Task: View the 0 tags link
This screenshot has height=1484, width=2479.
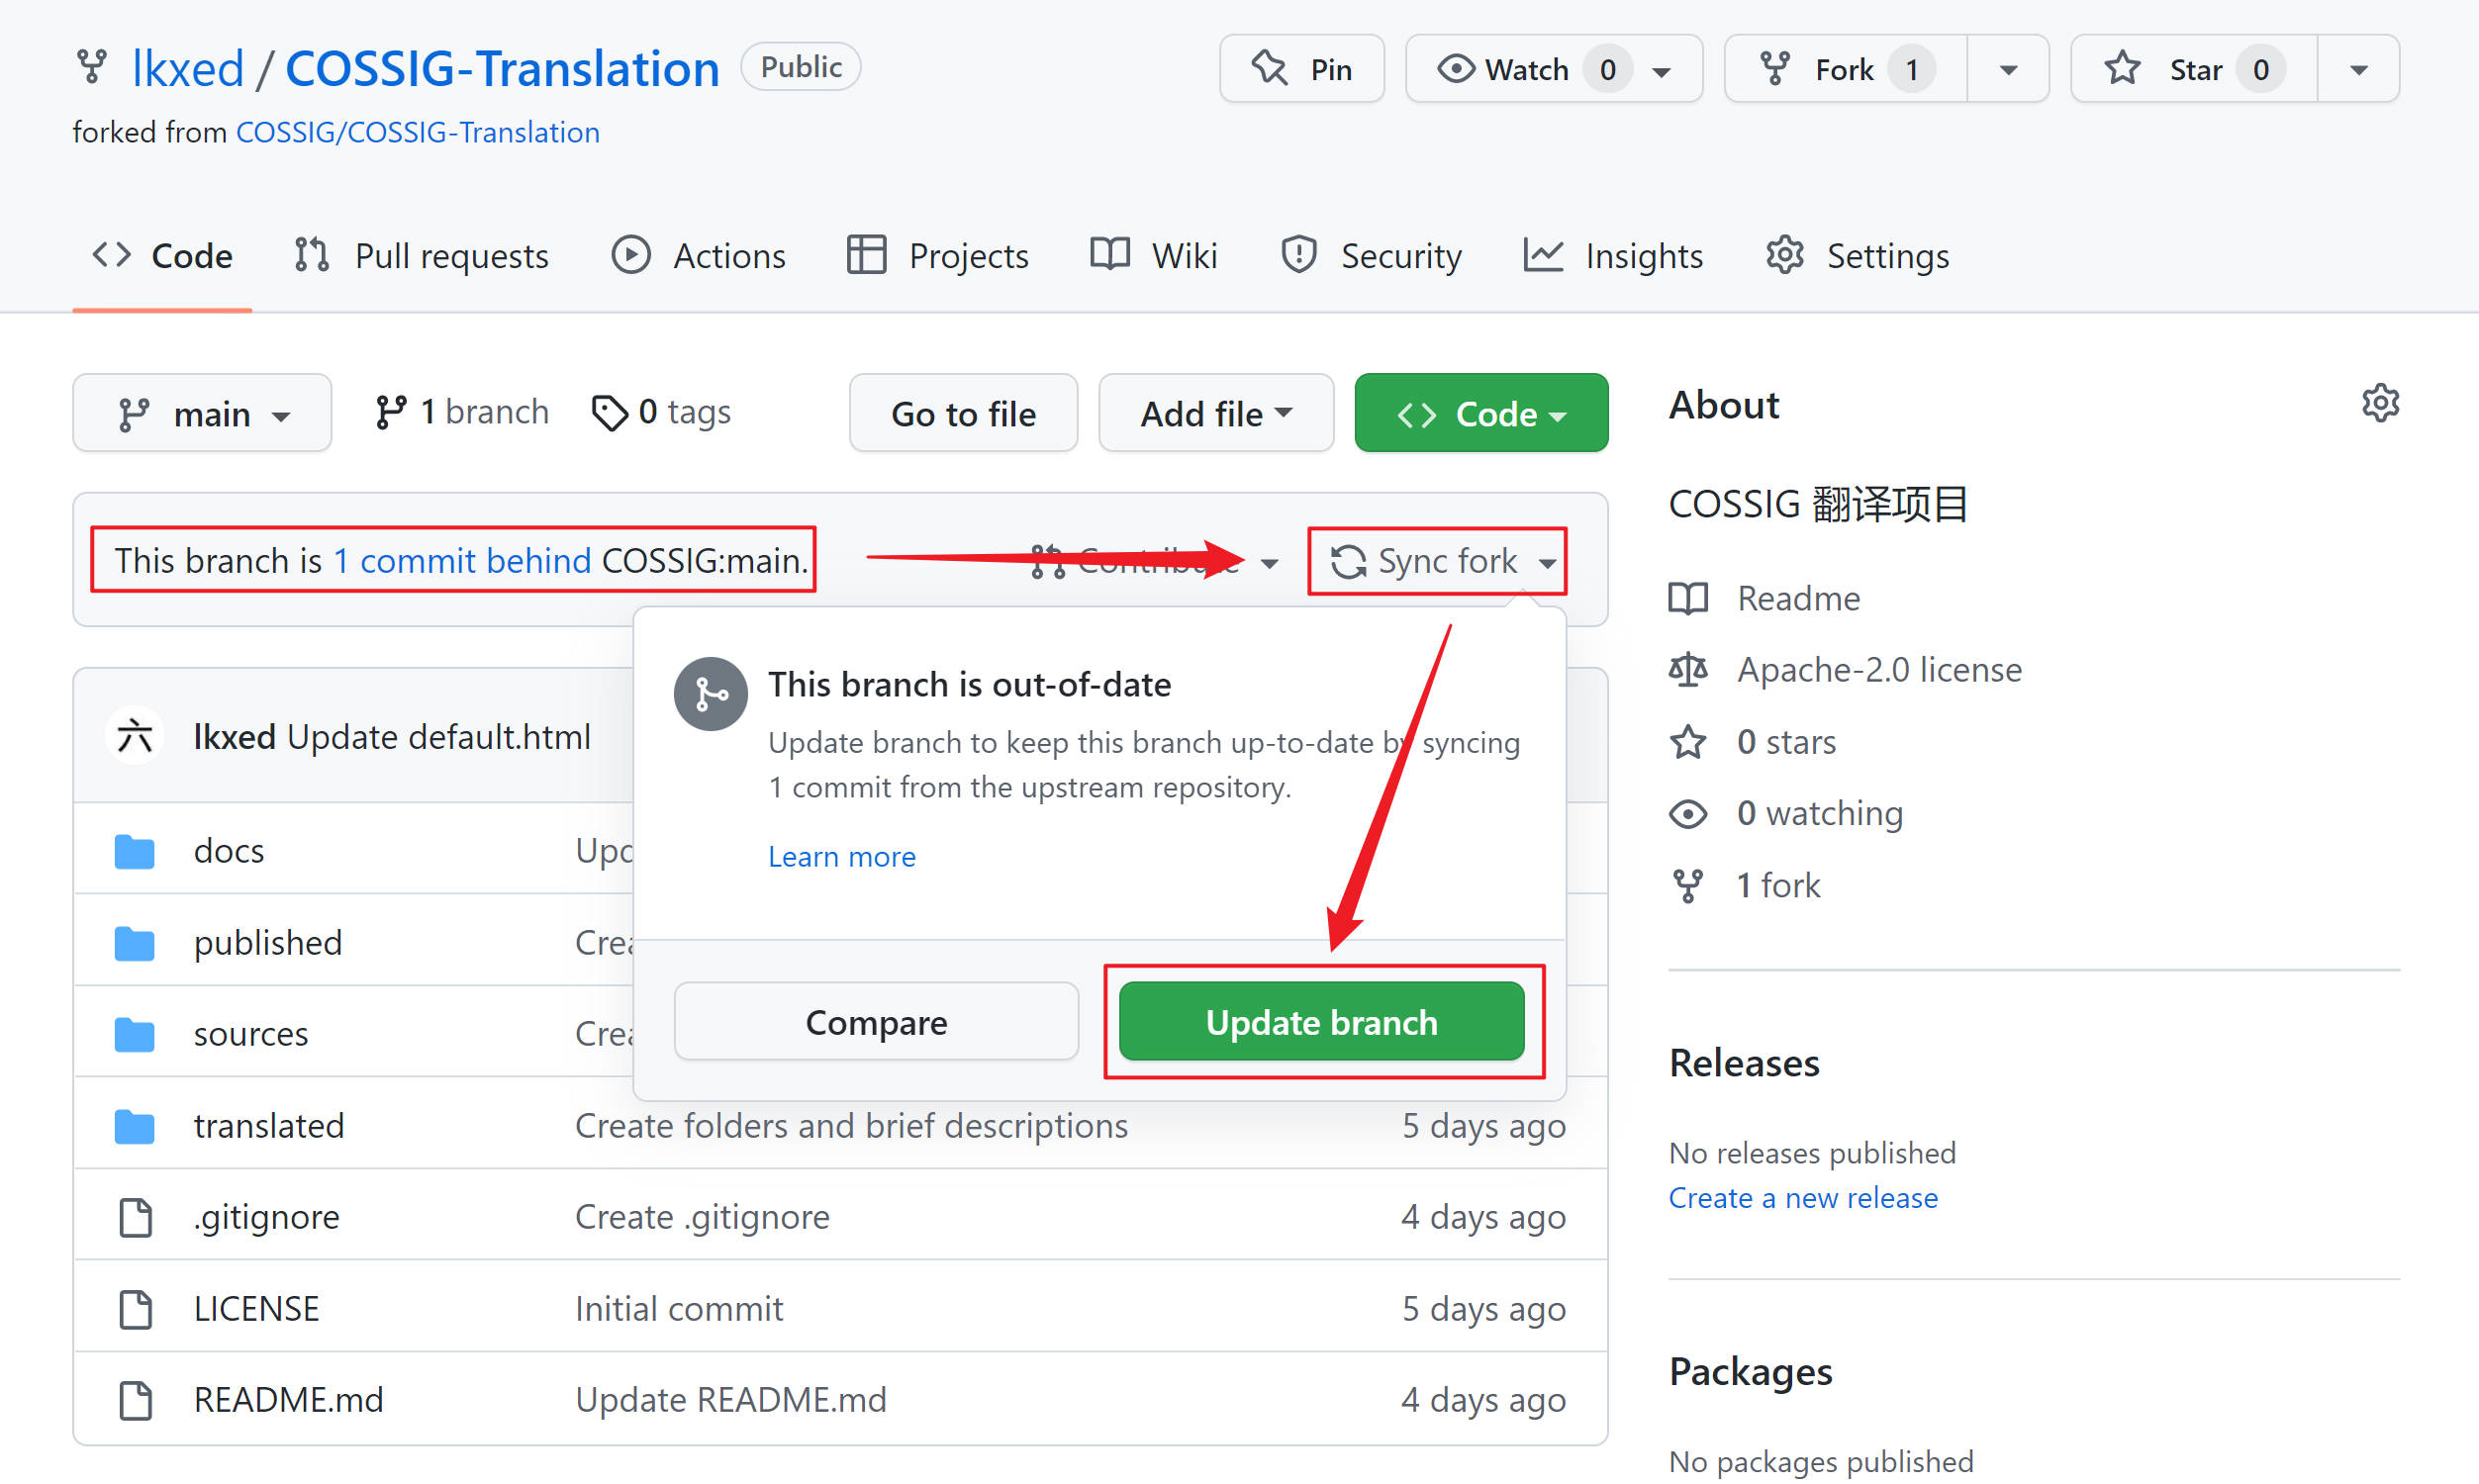Action: point(661,412)
